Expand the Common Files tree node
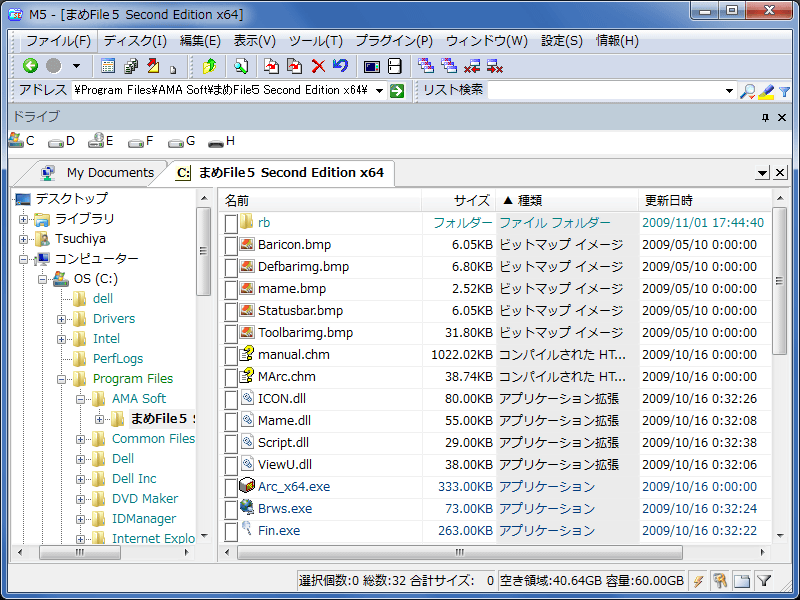Image resolution: width=800 pixels, height=600 pixels. pos(81,439)
